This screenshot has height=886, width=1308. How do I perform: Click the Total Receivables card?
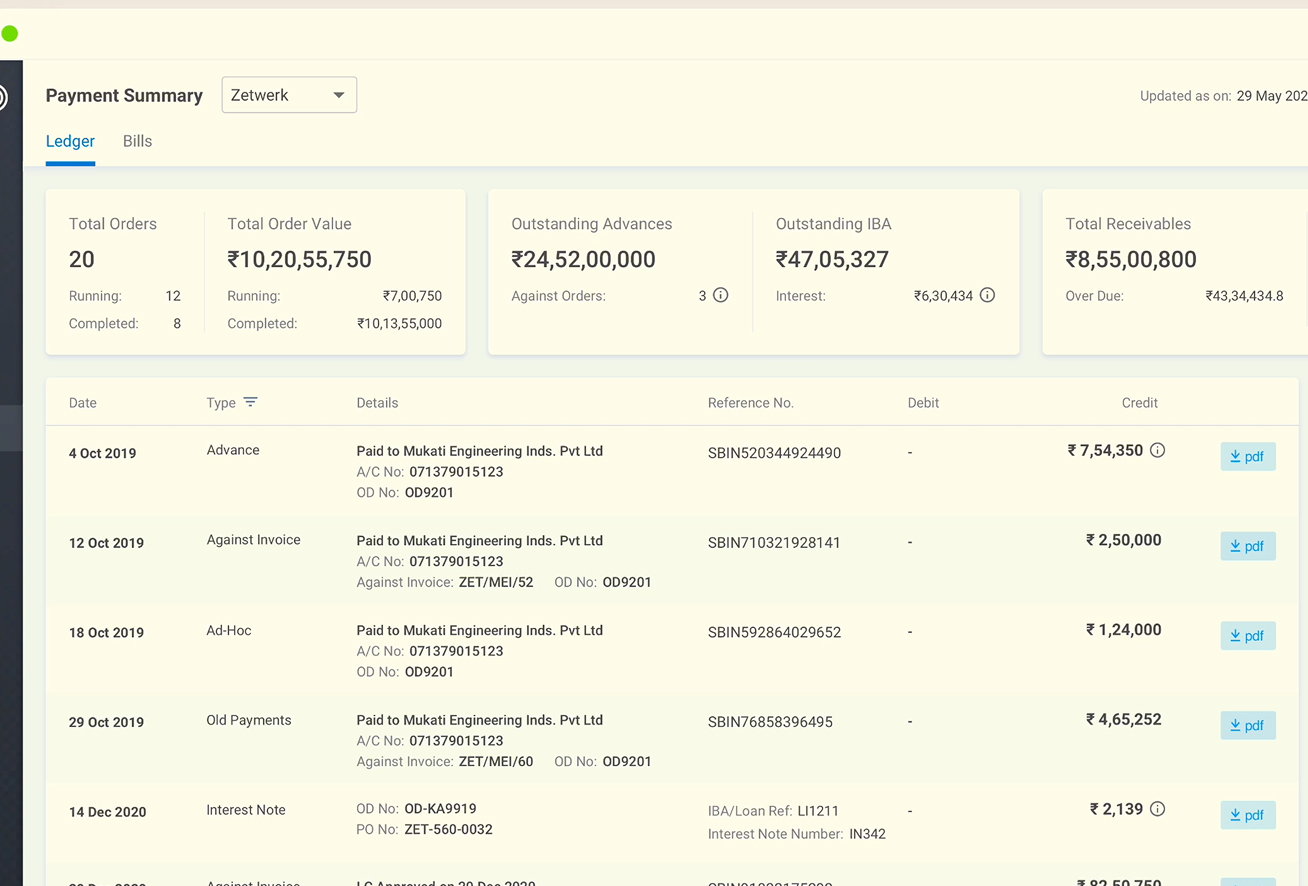tap(1175, 271)
